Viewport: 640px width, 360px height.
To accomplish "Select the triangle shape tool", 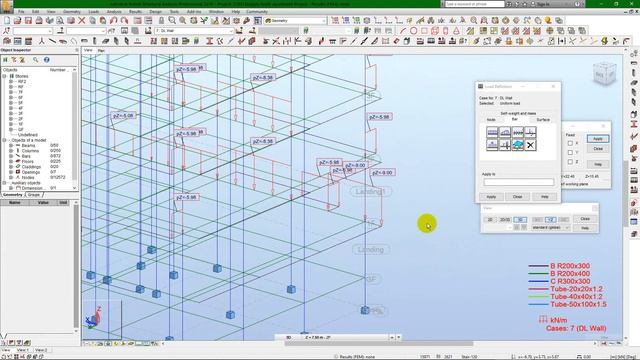I will [x=456, y=31].
